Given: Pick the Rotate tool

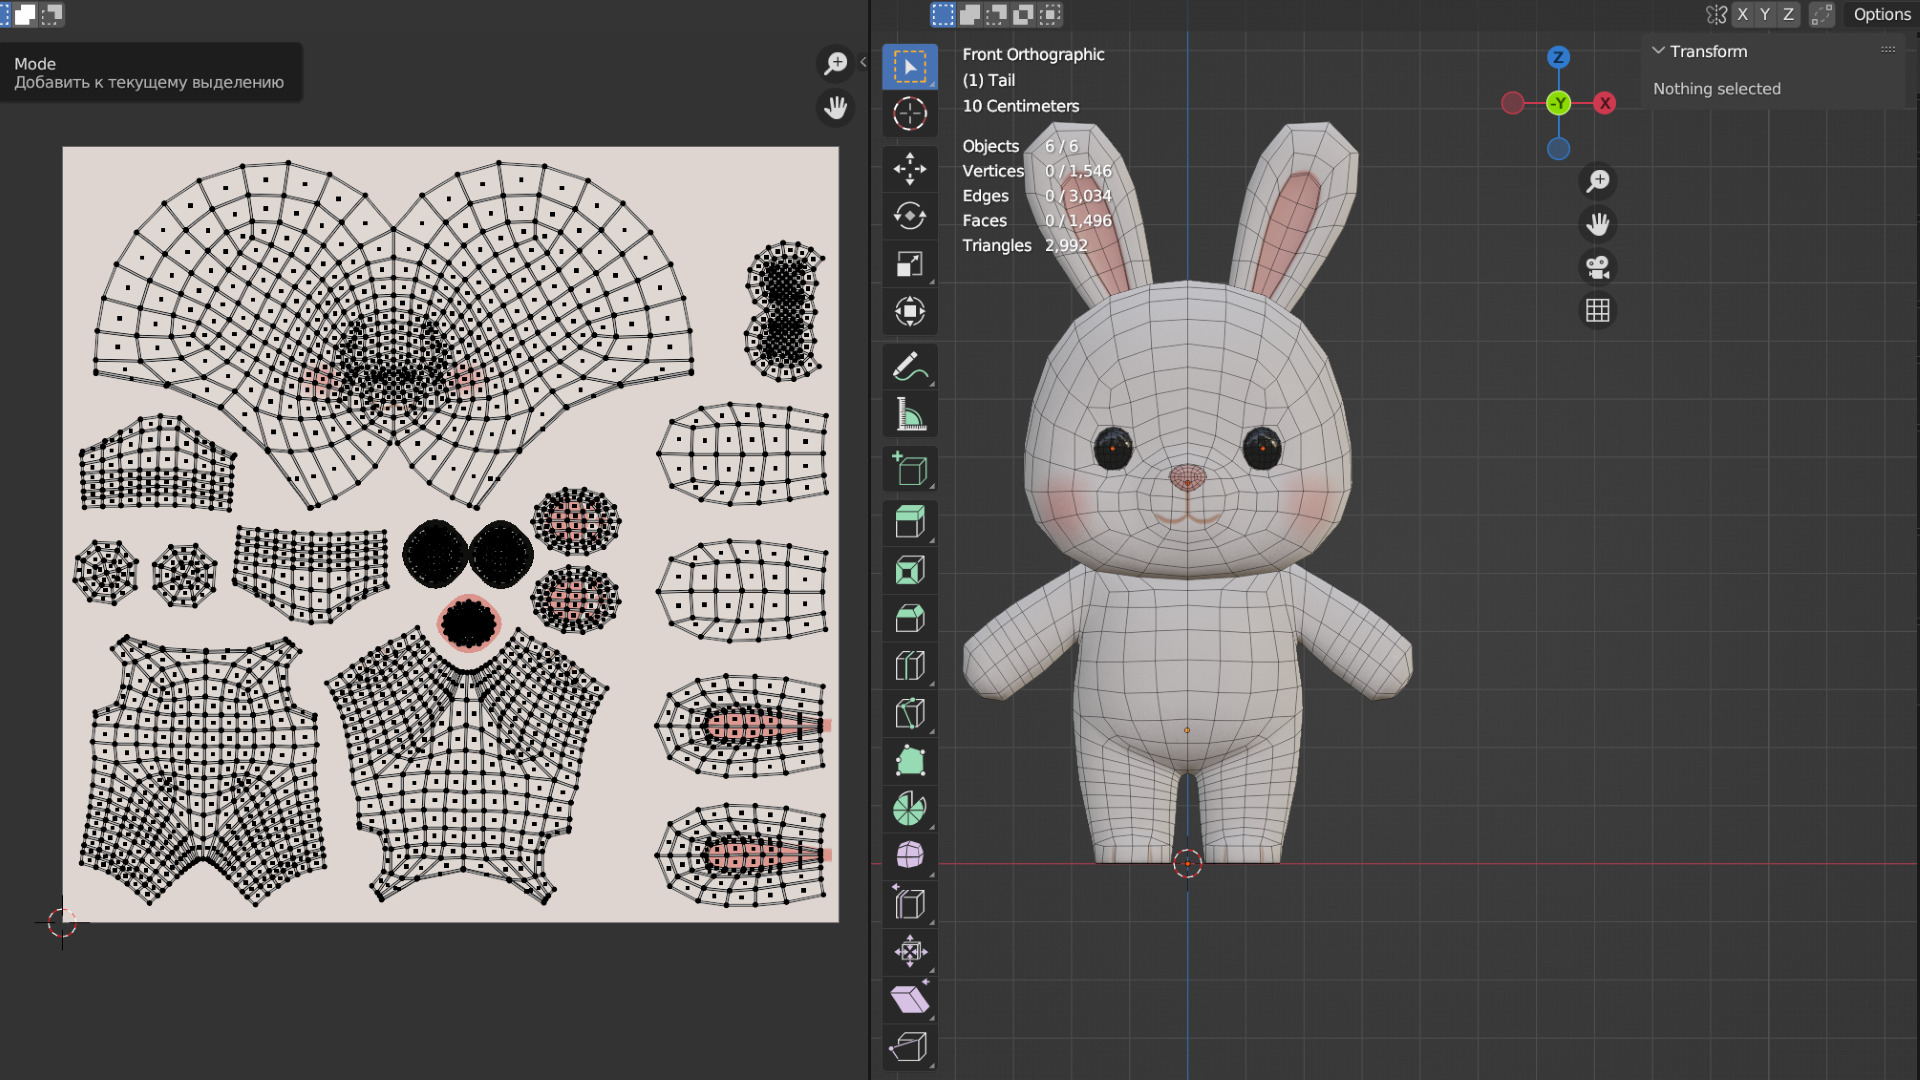Looking at the screenshot, I should coord(909,216).
